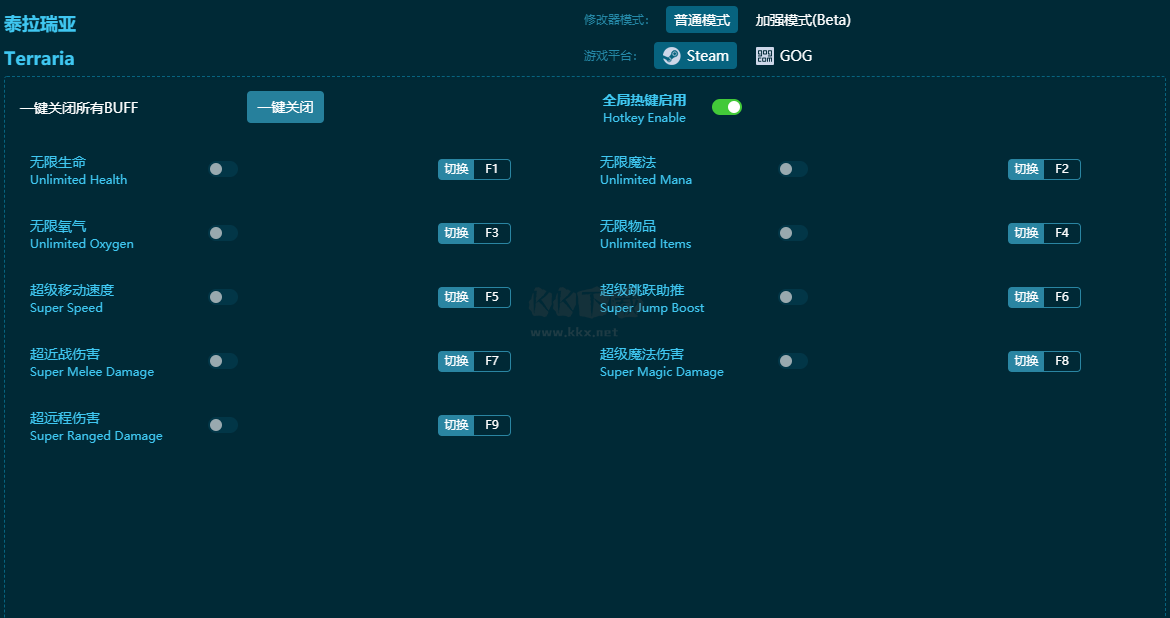Switch on the Super Magic Damage toggle
Viewport: 1170px width, 618px height.
coord(793,361)
